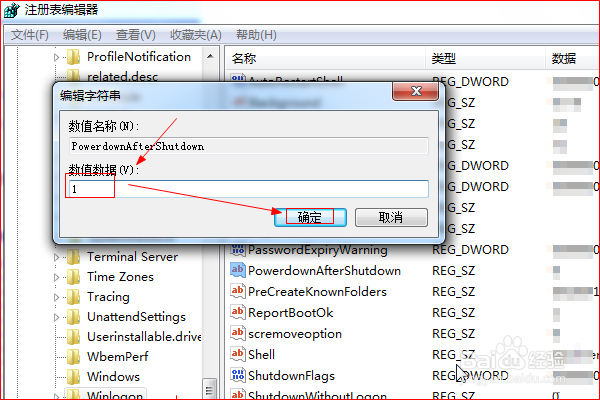
Task: Open the 帮助(H) menu
Action: (256, 35)
